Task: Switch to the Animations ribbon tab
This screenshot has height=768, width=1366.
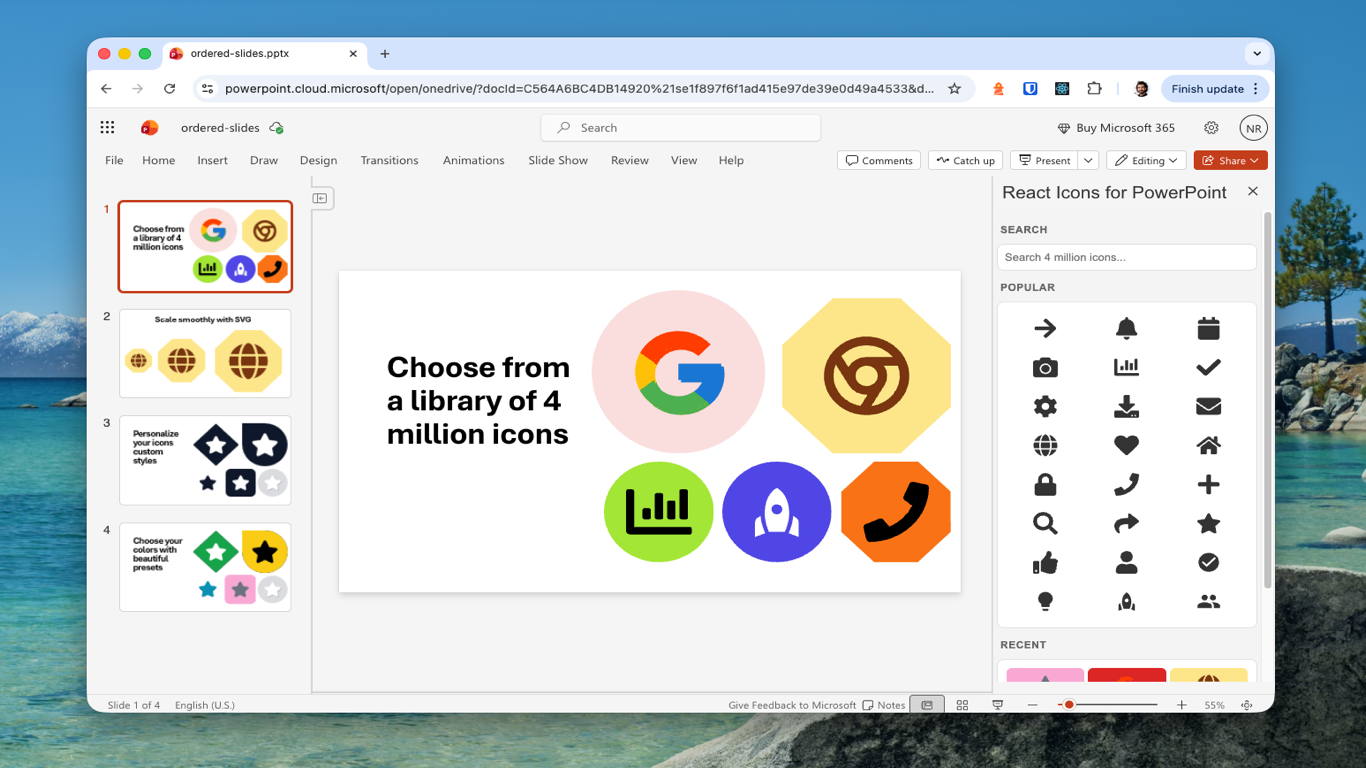Action: pyautogui.click(x=473, y=160)
